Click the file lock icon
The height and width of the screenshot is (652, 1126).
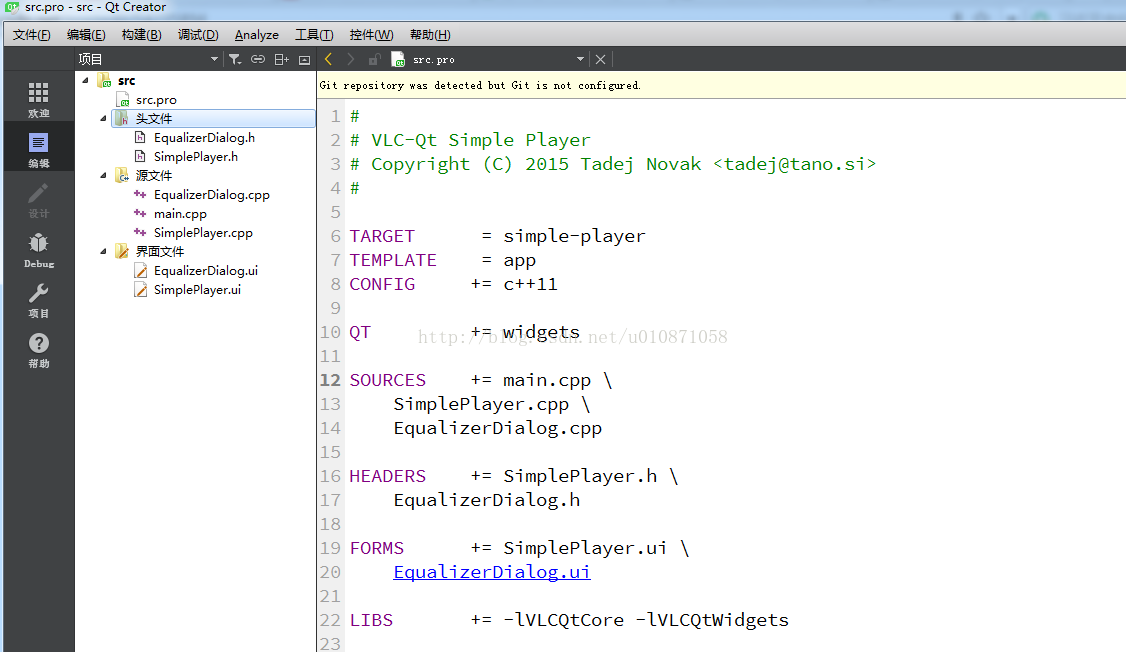[374, 59]
